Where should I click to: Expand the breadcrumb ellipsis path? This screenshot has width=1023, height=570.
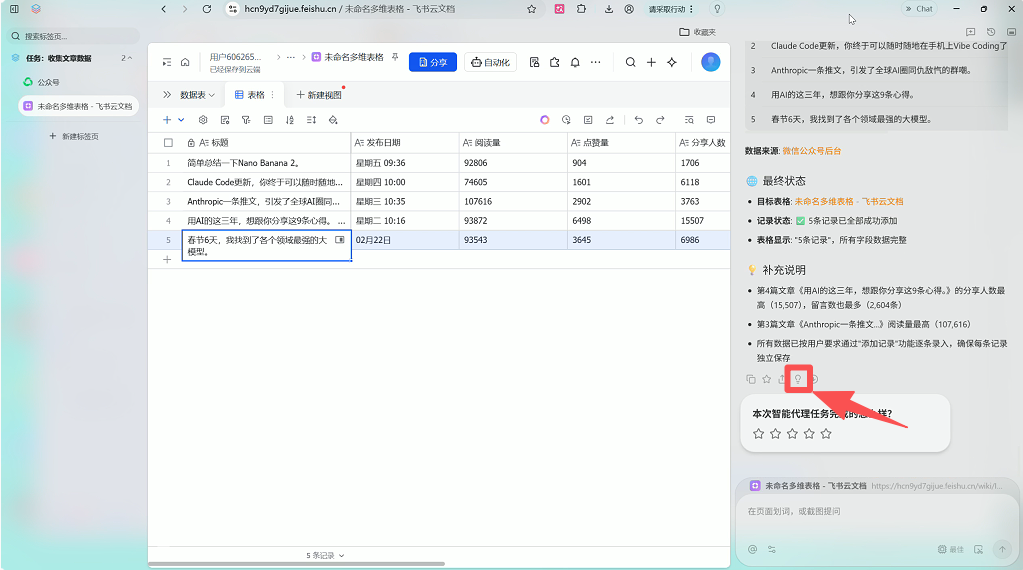pos(291,57)
